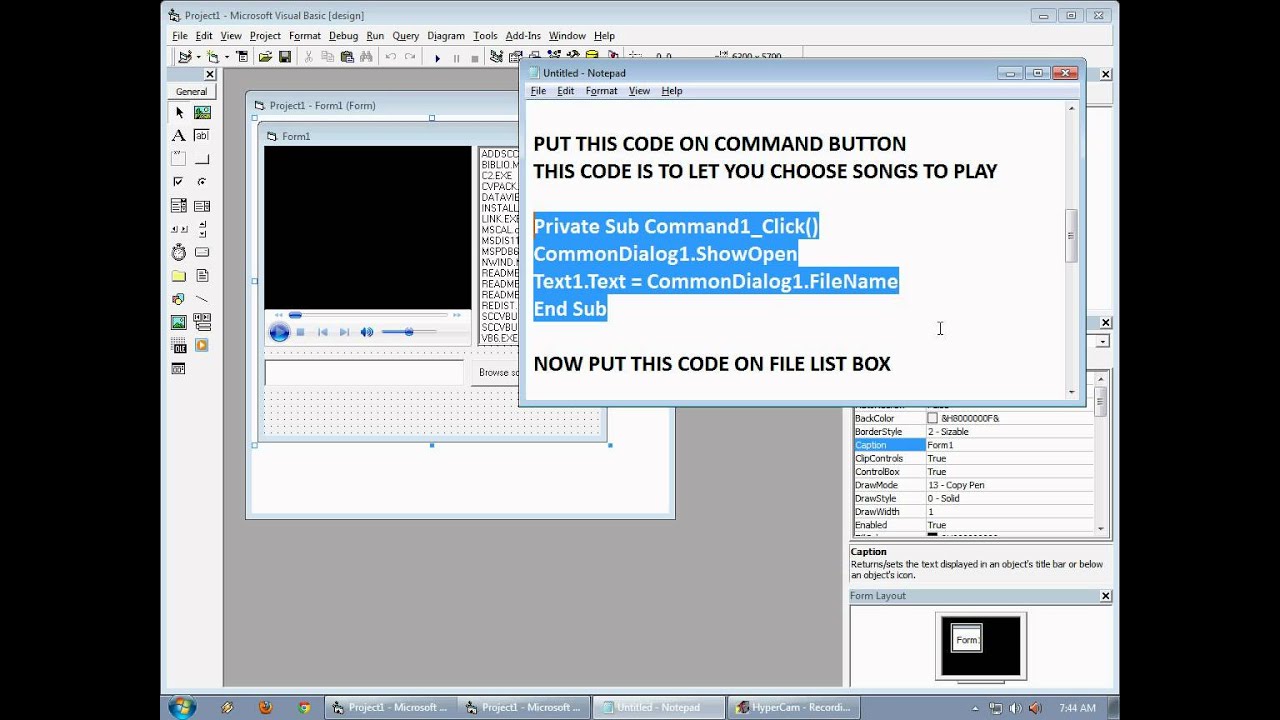1280x720 pixels.
Task: Select the BorderStyle property row
Action: point(974,432)
